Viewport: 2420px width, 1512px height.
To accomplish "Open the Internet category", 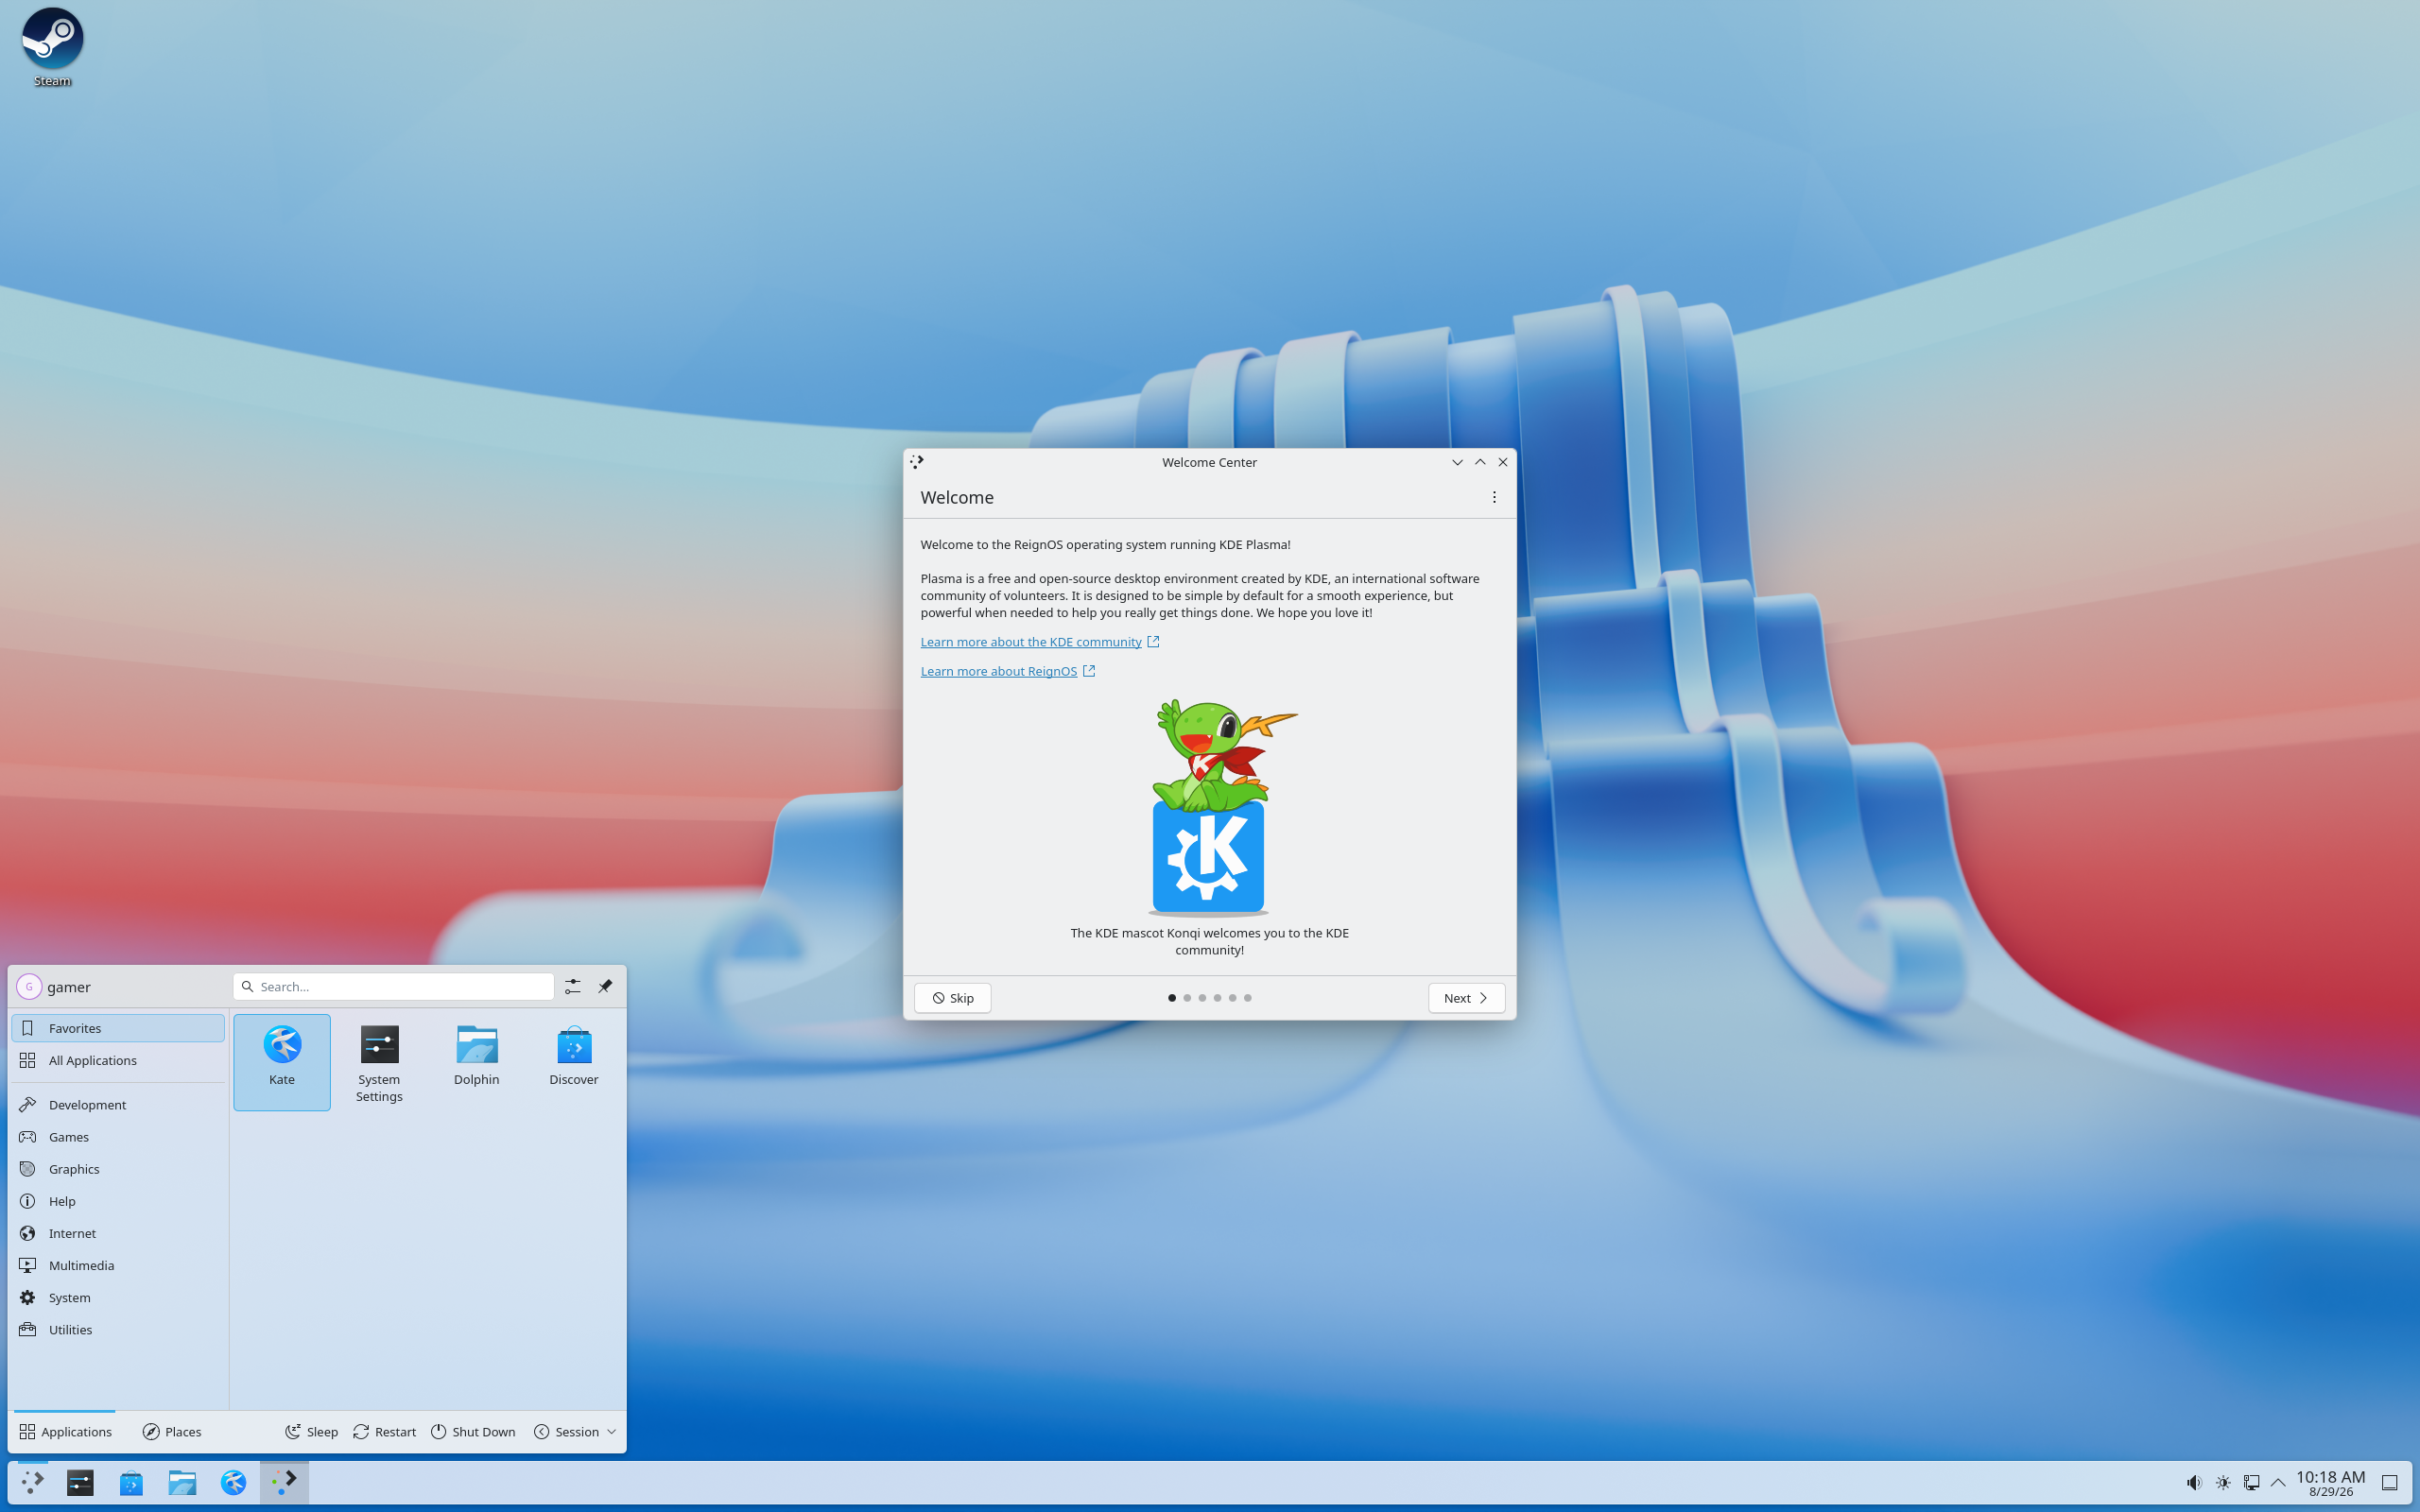I will [118, 1233].
